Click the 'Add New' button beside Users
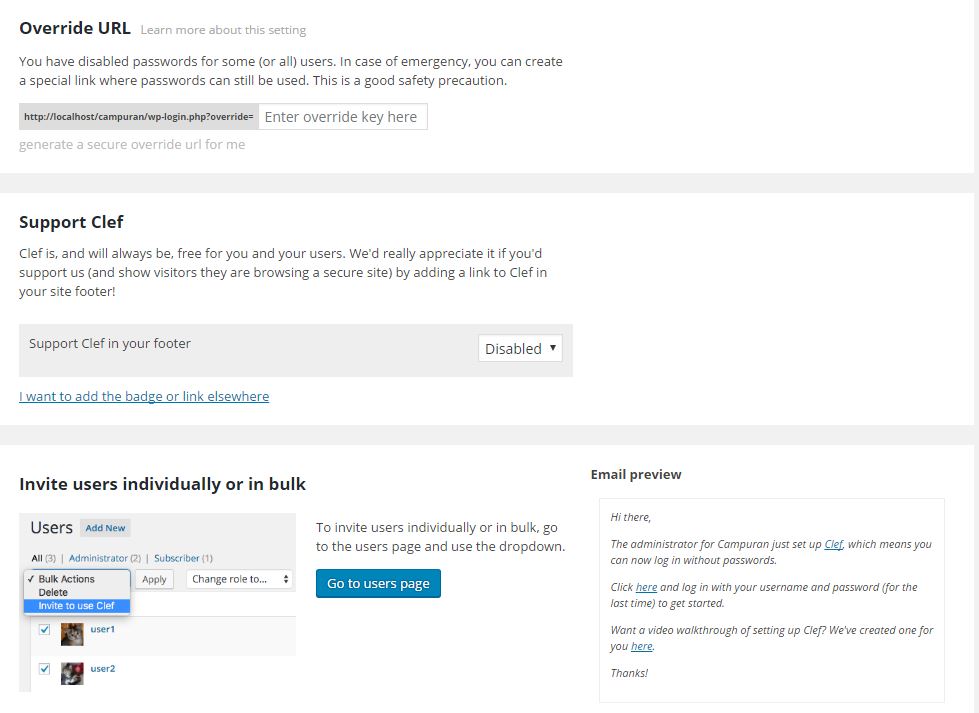This screenshot has width=979, height=713. tap(104, 527)
